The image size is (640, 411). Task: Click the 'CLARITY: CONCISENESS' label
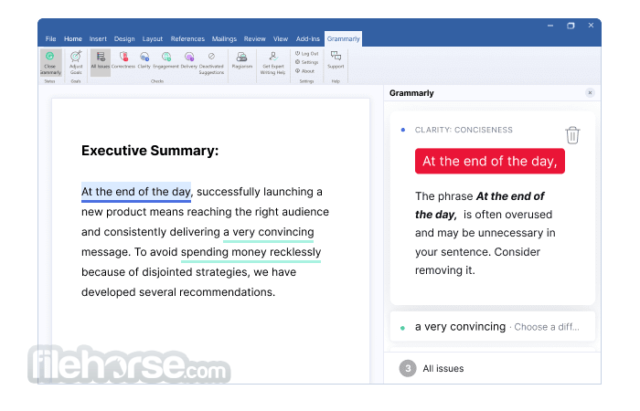(x=464, y=130)
